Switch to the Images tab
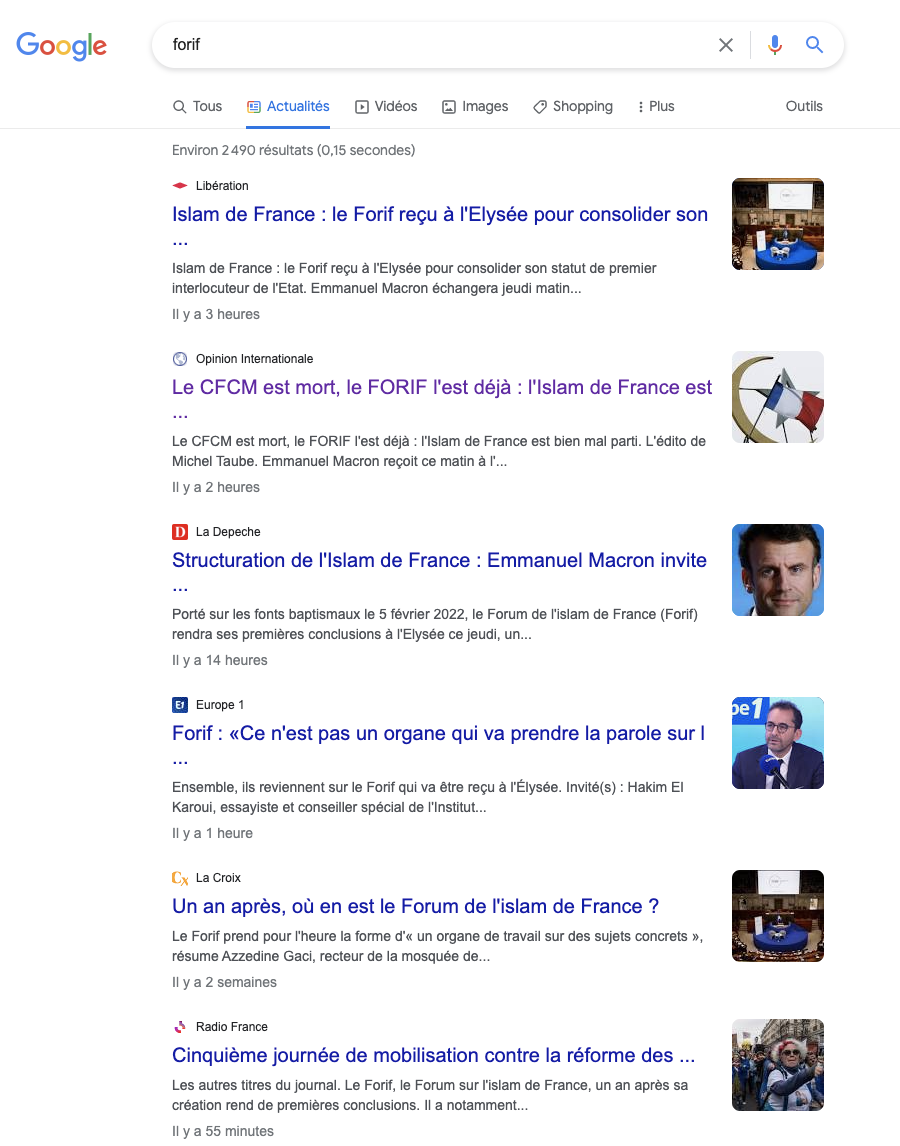Image resolution: width=900 pixels, height=1146 pixels. (x=475, y=107)
